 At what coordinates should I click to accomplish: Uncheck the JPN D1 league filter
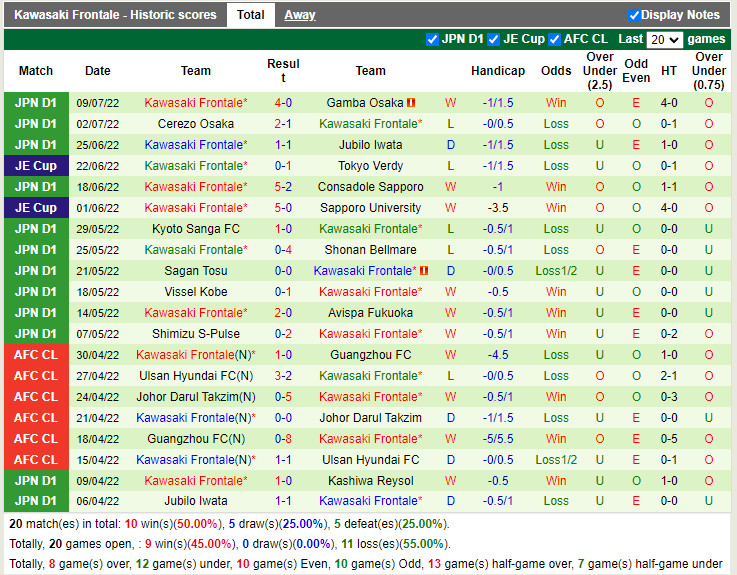432,39
